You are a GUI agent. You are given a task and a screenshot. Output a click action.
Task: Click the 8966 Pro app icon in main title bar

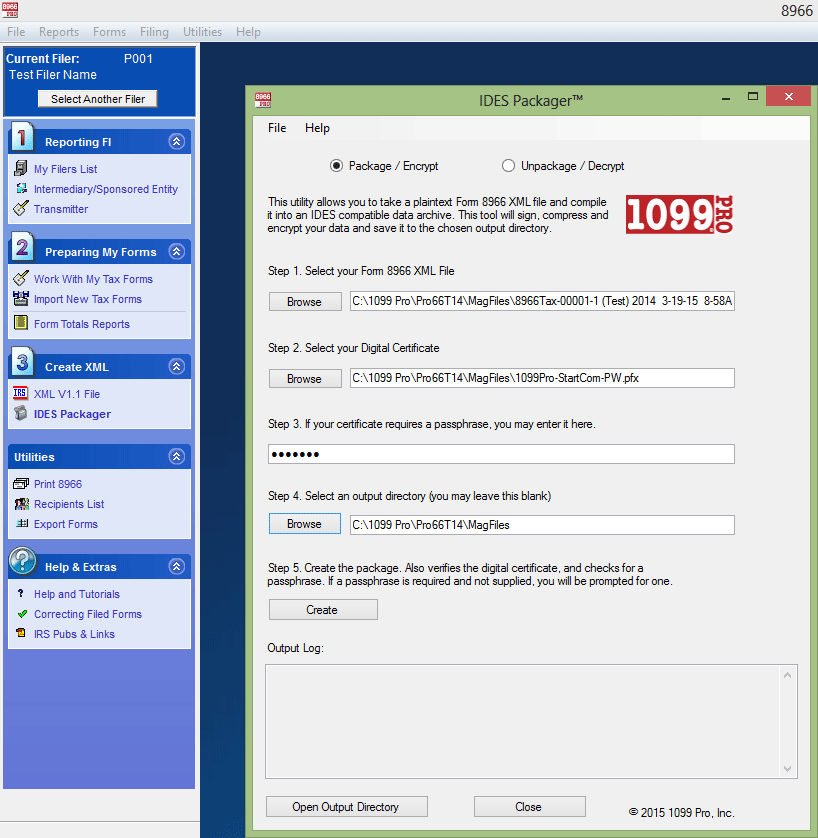[10, 10]
